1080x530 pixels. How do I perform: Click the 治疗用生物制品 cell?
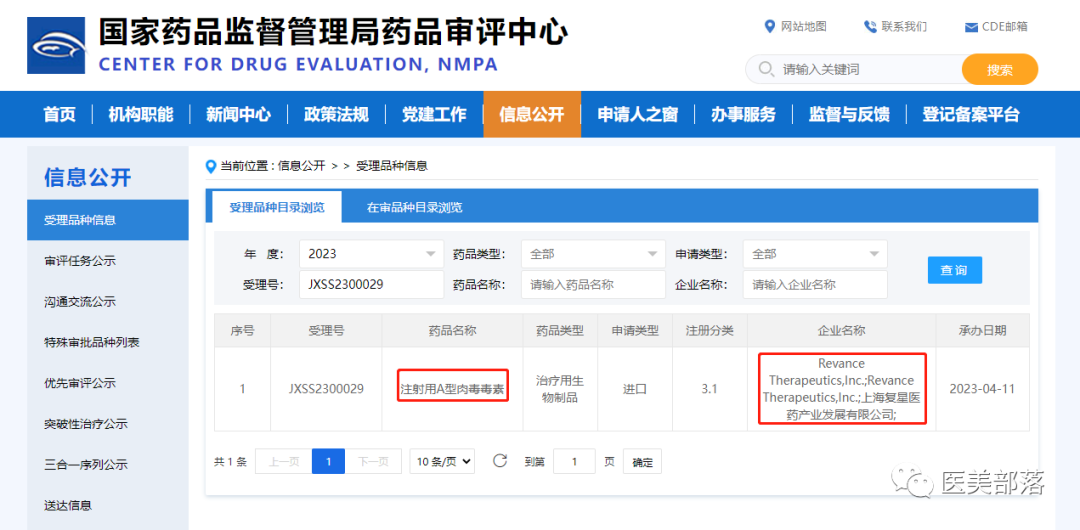[x=560, y=389]
